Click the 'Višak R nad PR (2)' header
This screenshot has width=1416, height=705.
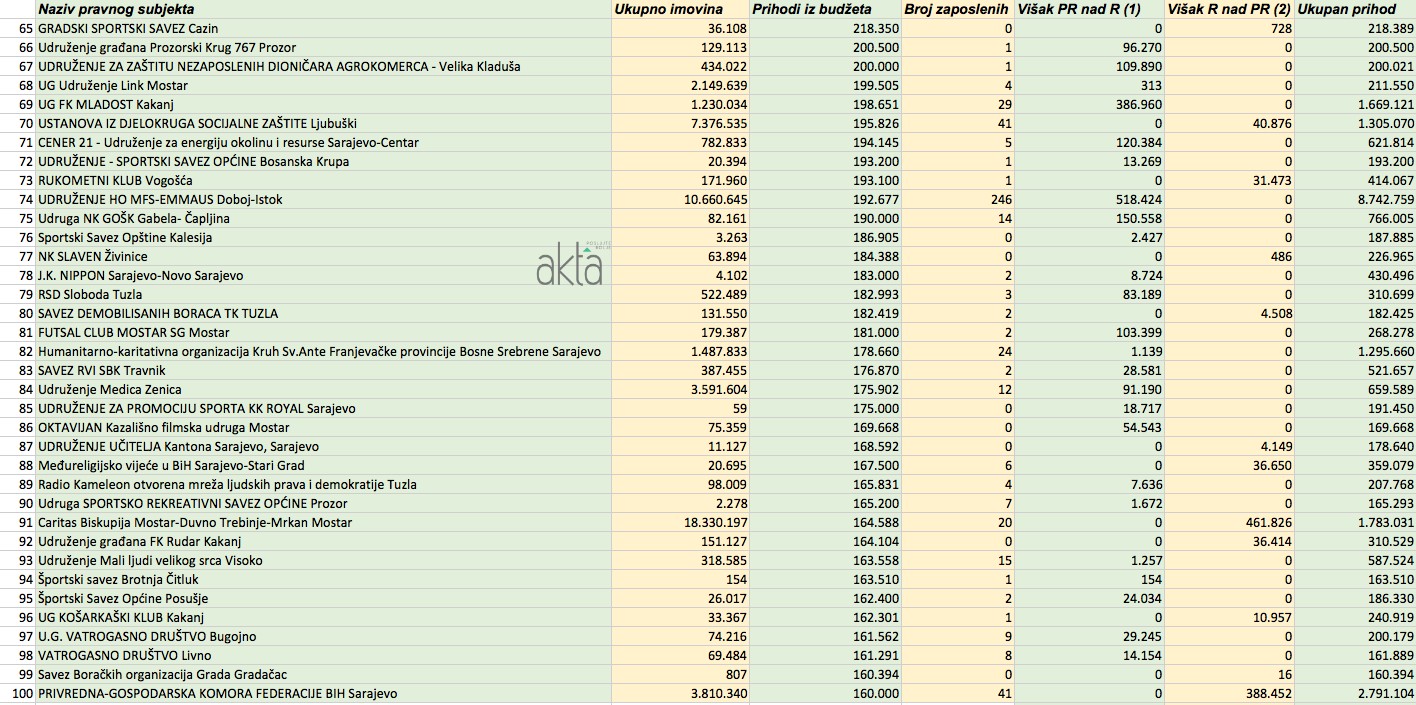[x=1228, y=9]
